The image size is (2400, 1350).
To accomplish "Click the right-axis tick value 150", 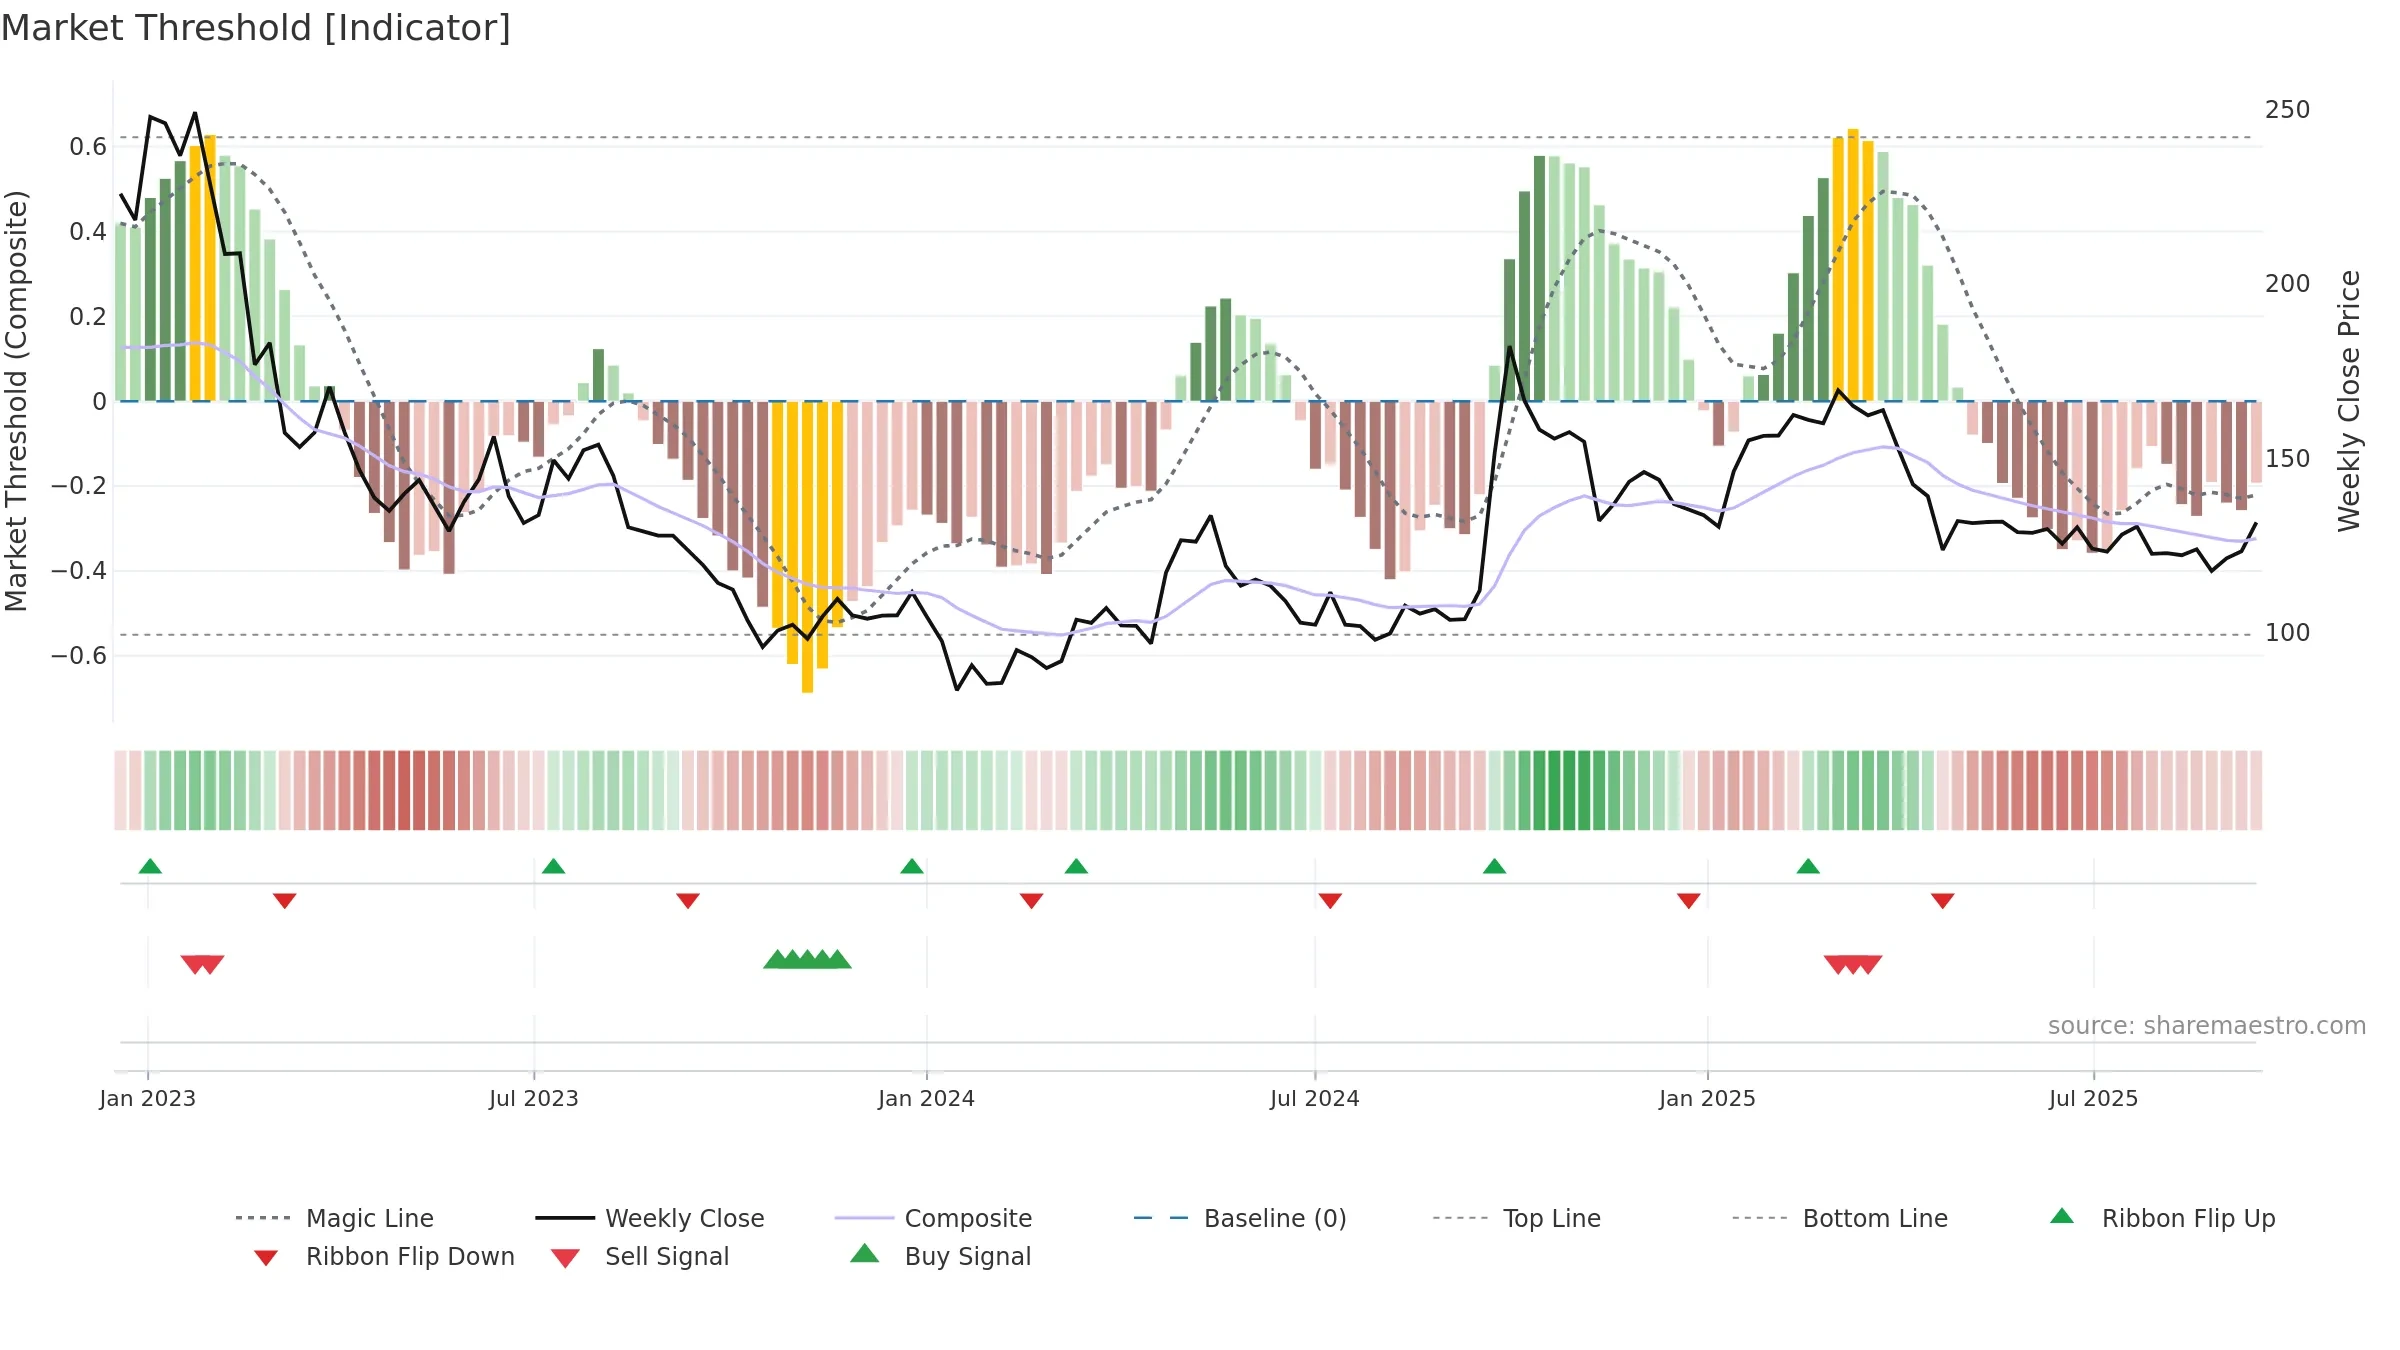I will pyautogui.click(x=2288, y=459).
